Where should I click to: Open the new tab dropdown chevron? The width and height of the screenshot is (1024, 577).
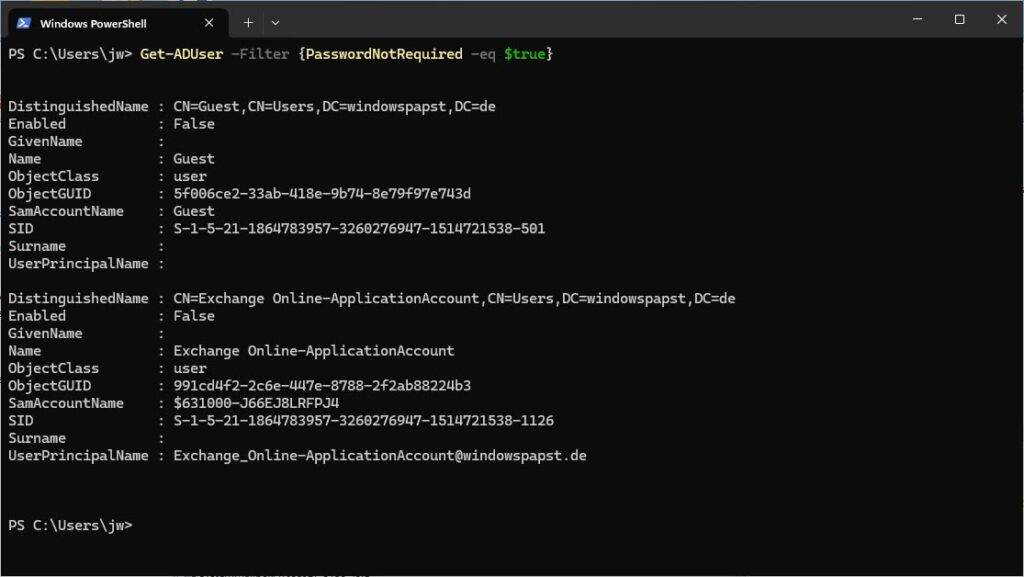tap(274, 21)
